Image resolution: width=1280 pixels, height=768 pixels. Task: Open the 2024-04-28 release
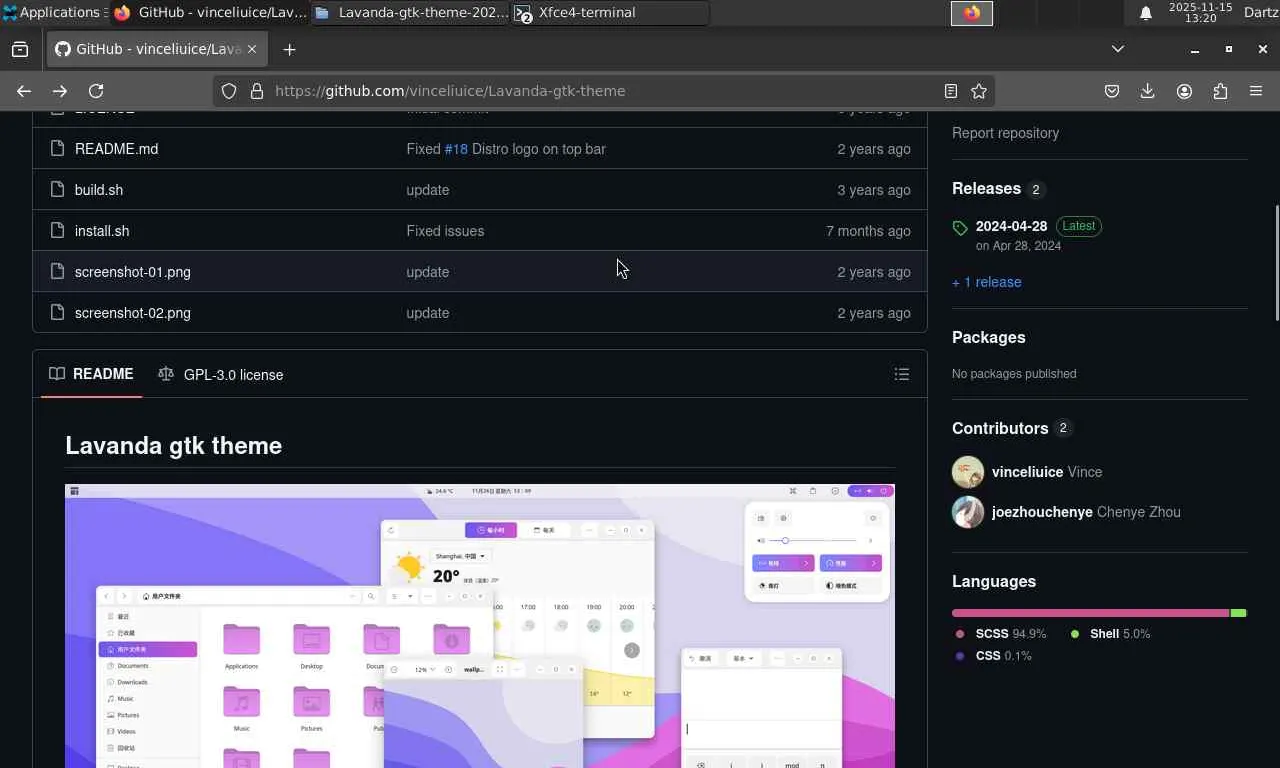coord(1011,226)
